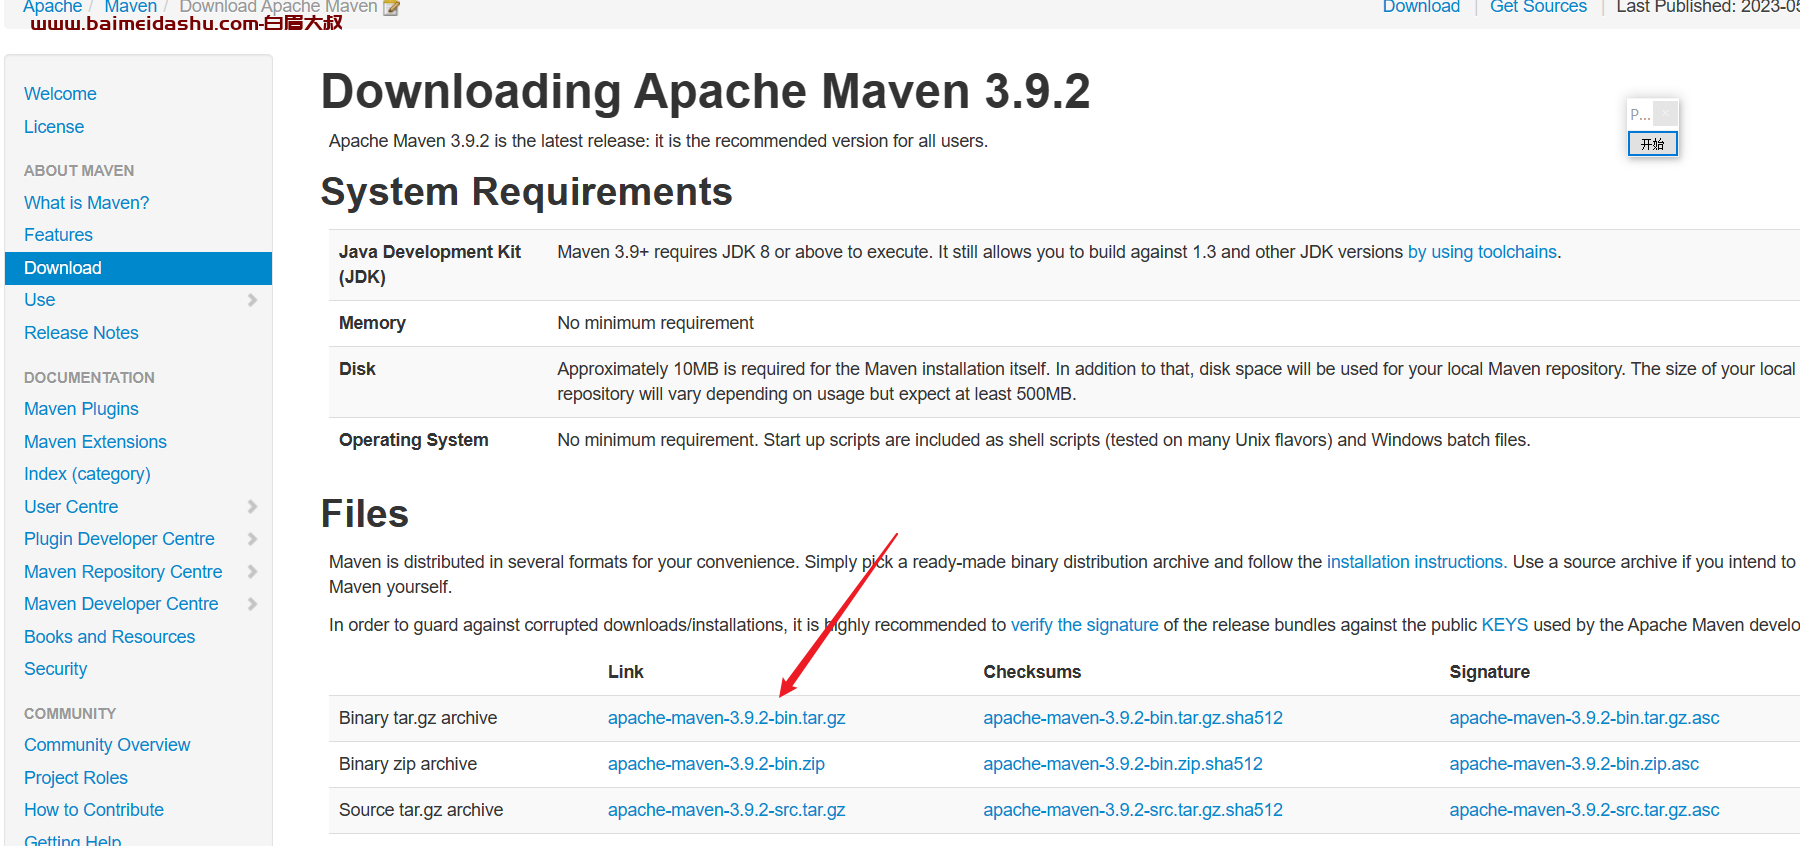
Task: Download apache-maven-3.9.2-src.tar.gz
Action: tap(727, 810)
